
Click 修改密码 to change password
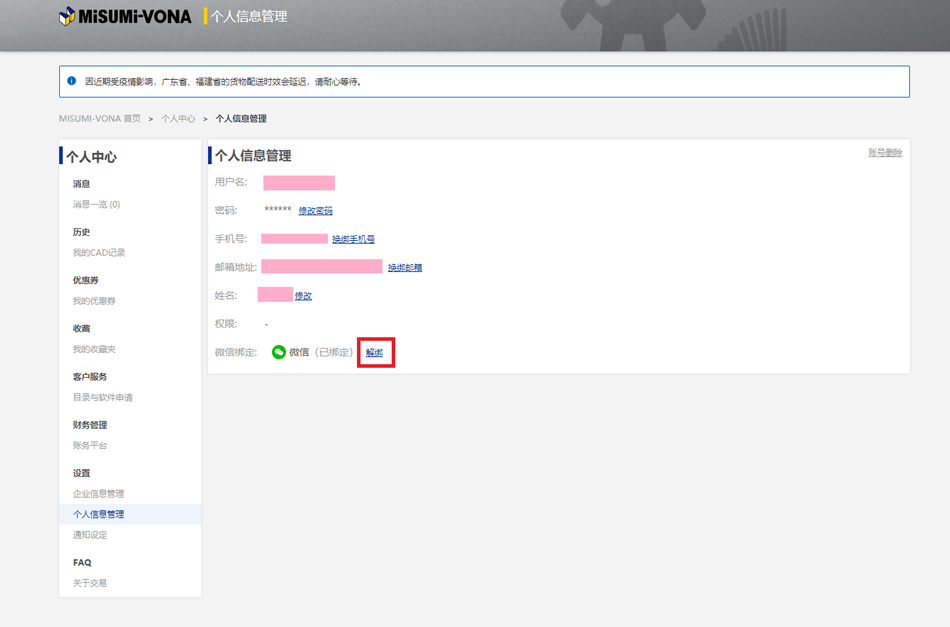(315, 211)
